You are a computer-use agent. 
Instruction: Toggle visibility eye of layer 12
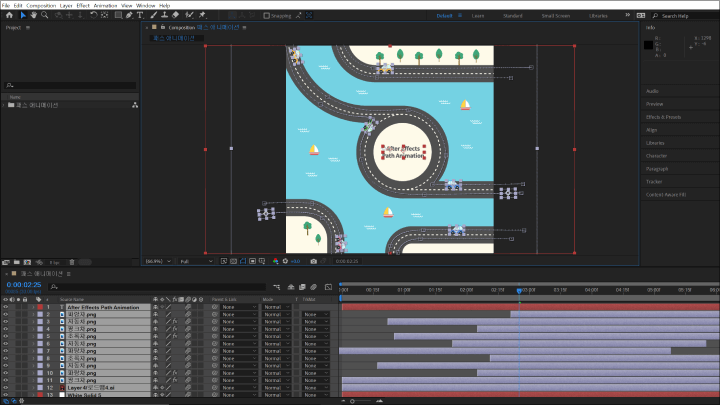click(6, 388)
